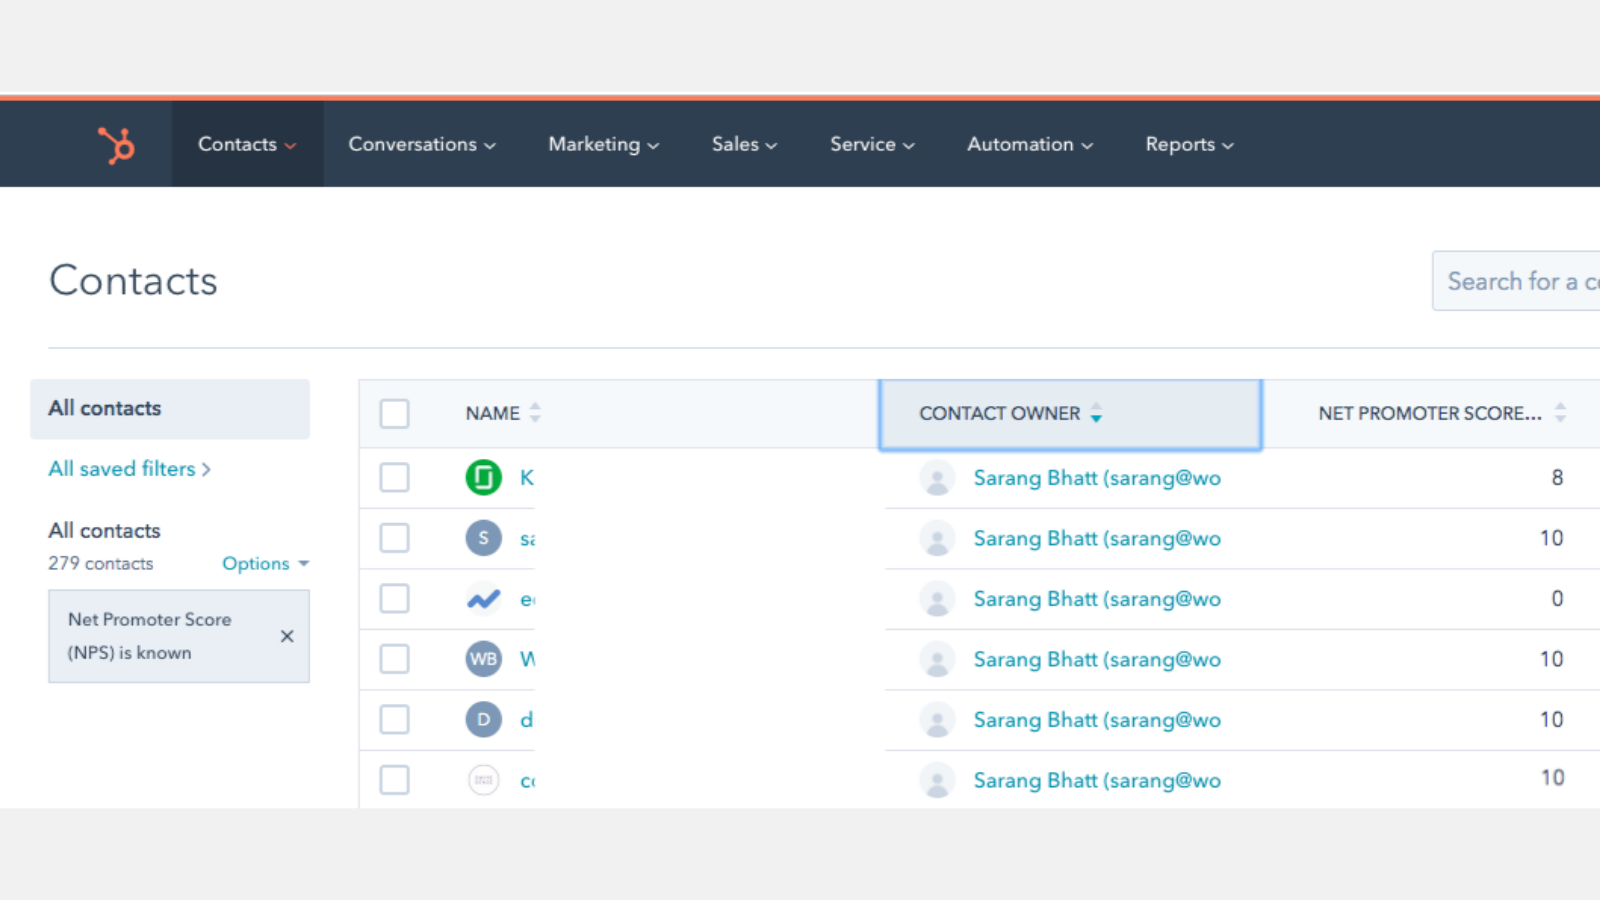Switch to the Service menu
The image size is (1600, 900).
coord(870,144)
